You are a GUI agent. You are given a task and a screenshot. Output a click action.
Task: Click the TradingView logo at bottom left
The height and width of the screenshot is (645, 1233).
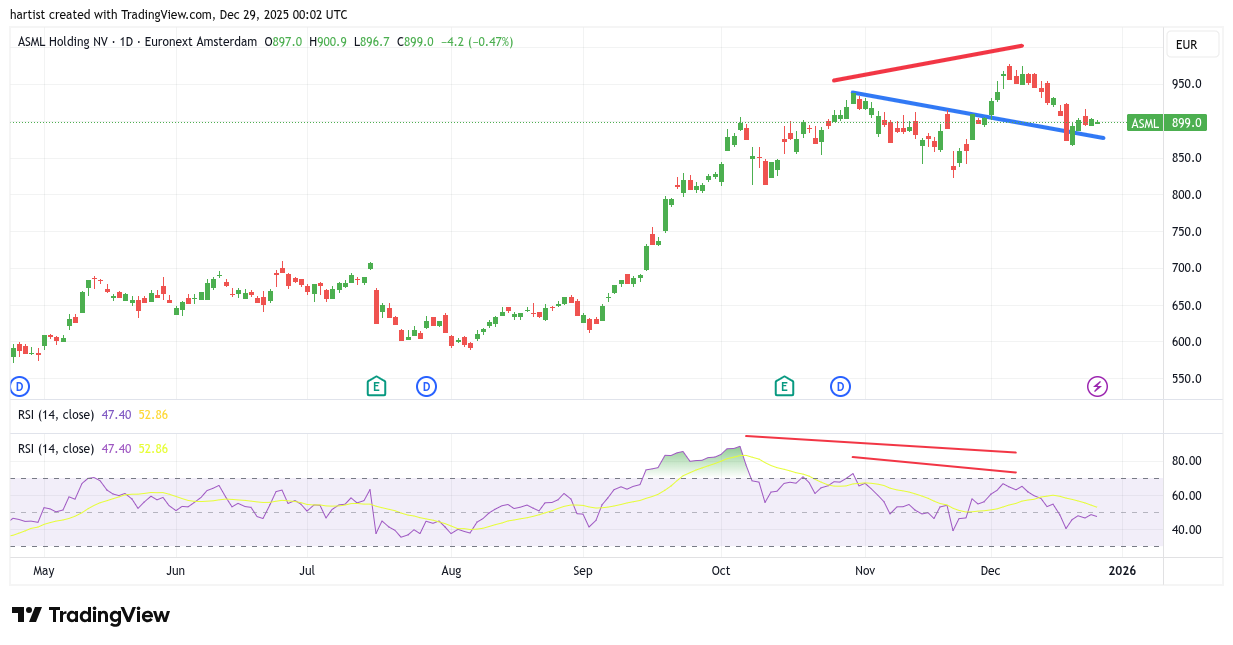pyautogui.click(x=91, y=615)
